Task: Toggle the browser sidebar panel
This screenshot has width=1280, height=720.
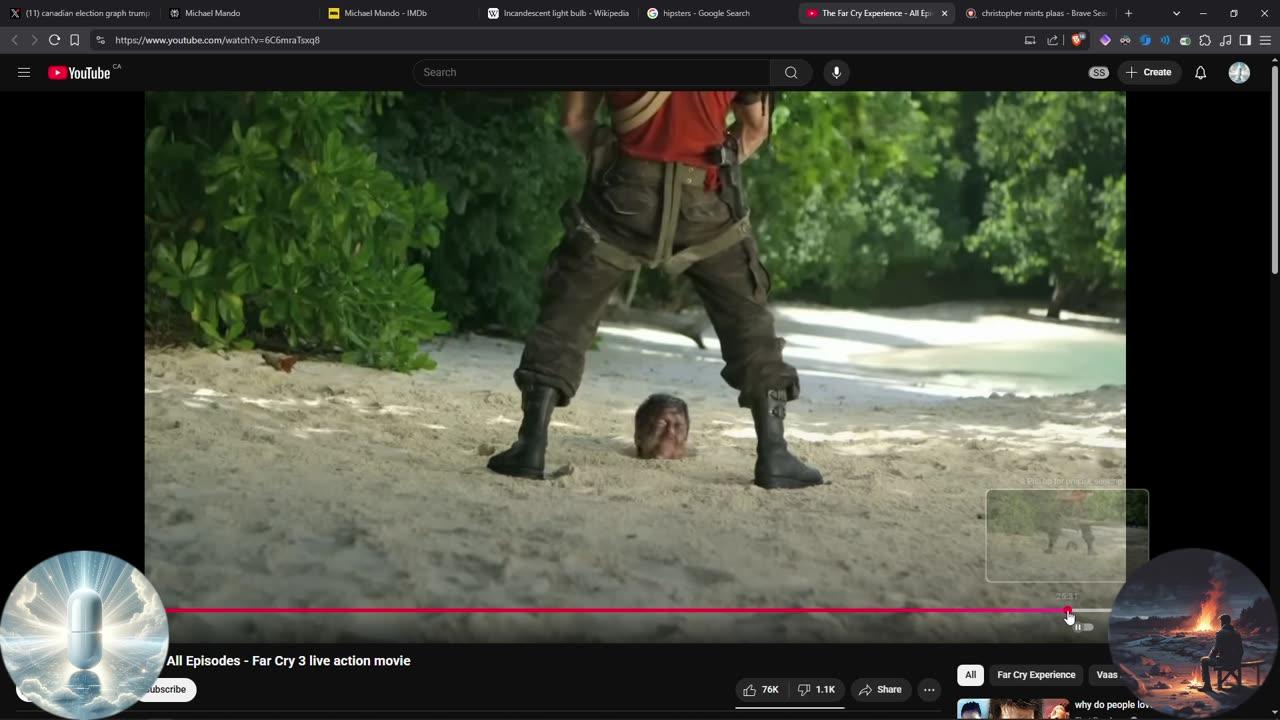Action: (x=1245, y=40)
